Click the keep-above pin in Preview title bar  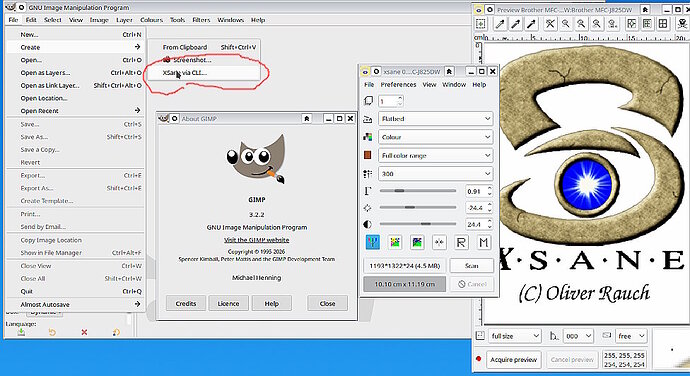[645, 9]
